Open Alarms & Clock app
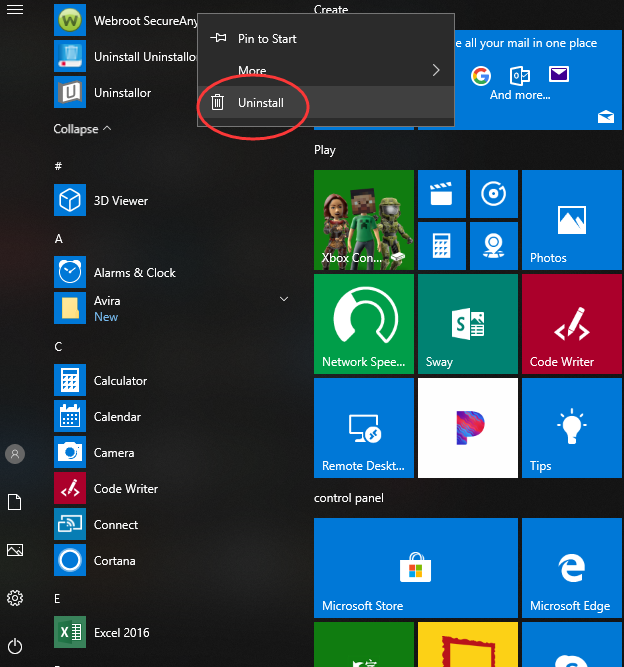Image resolution: width=624 pixels, height=667 pixels. point(114,272)
